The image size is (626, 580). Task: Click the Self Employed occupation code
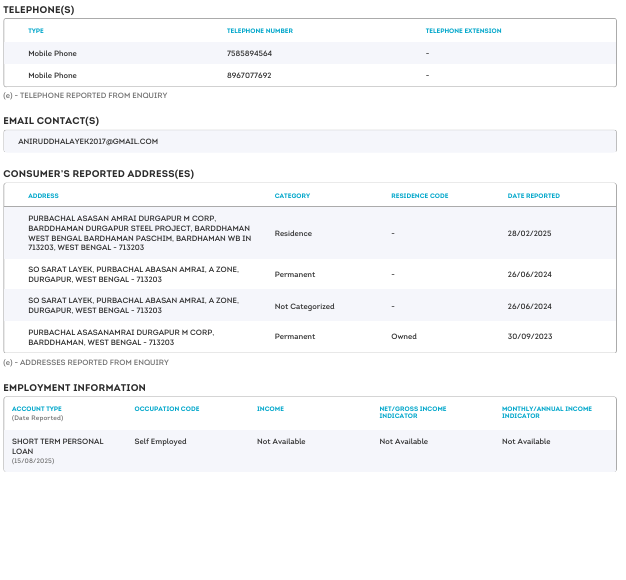[x=160, y=441]
